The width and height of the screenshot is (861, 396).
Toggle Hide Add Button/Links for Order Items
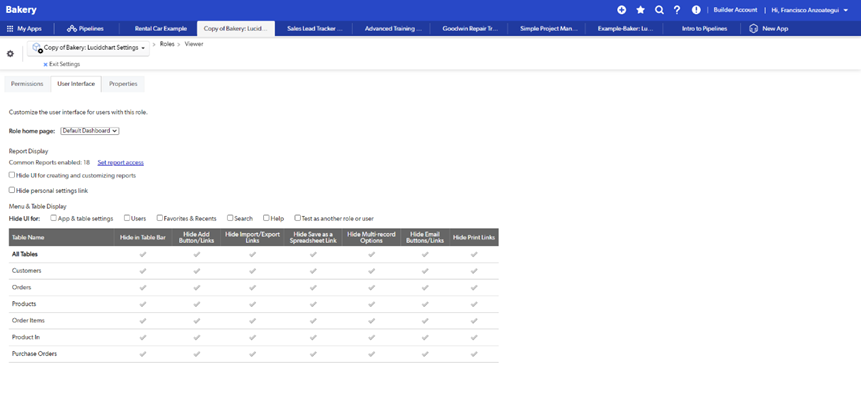click(x=197, y=321)
